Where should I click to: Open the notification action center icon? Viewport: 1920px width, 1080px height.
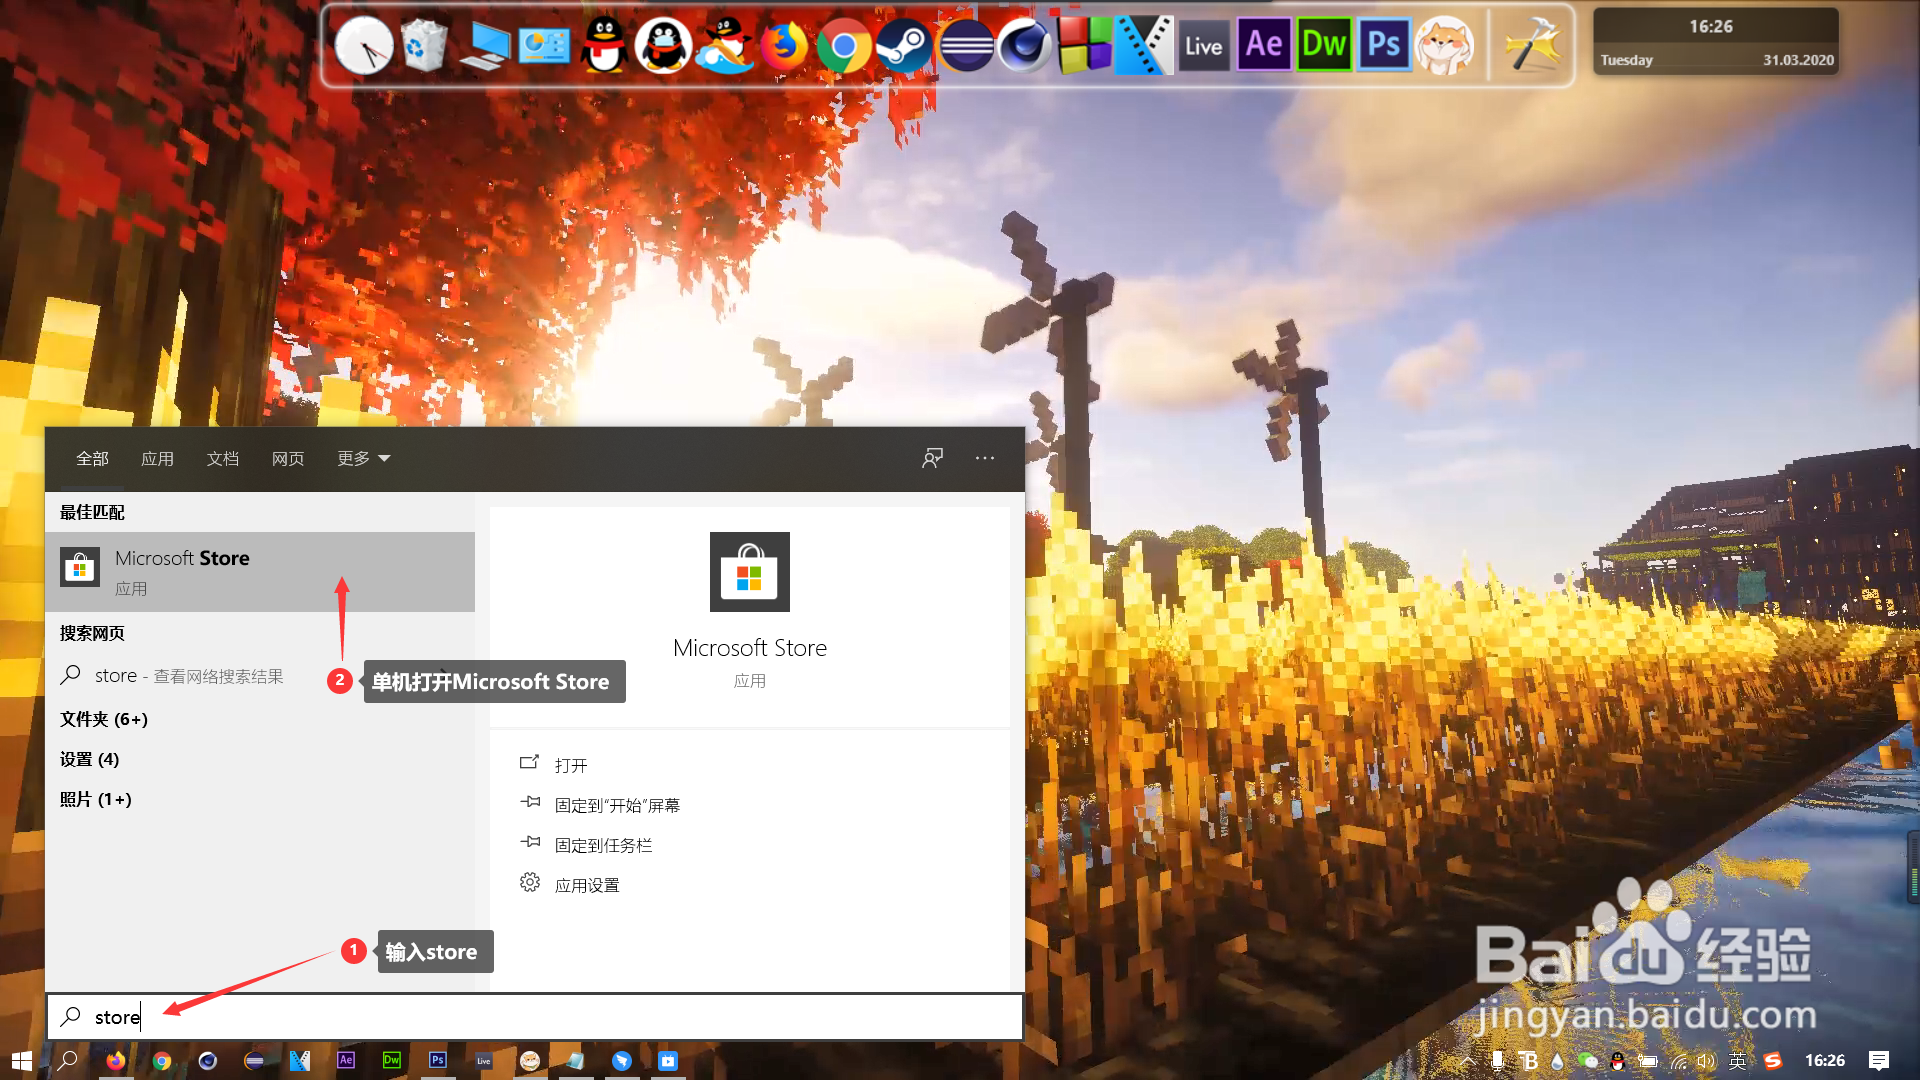[1879, 1061]
